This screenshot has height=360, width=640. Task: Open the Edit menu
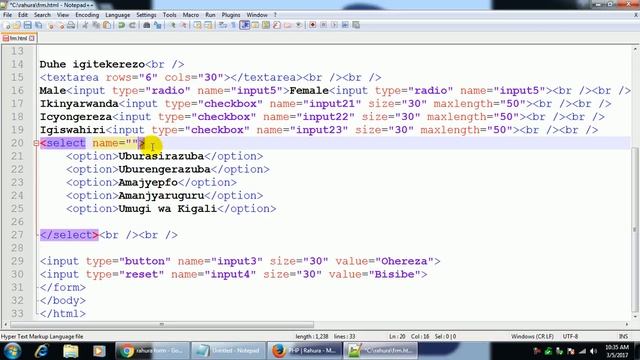[23, 15]
